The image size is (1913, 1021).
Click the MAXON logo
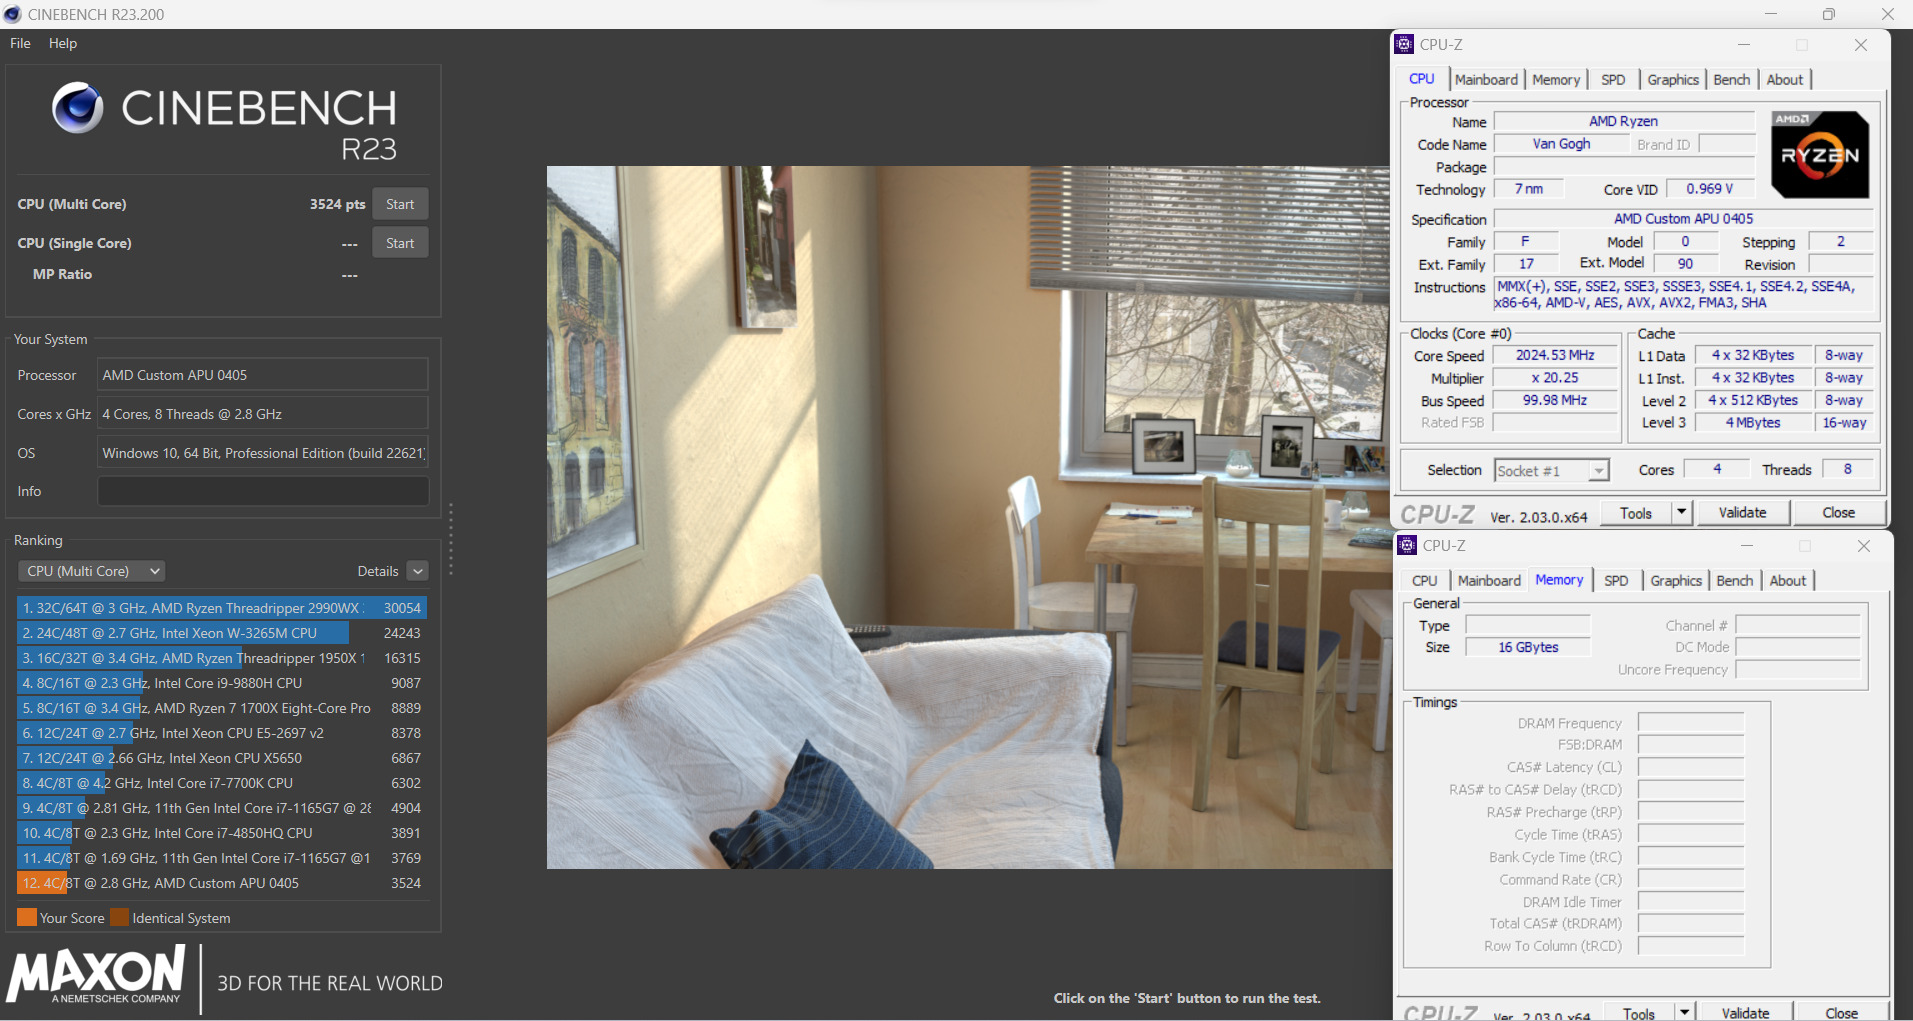point(96,976)
